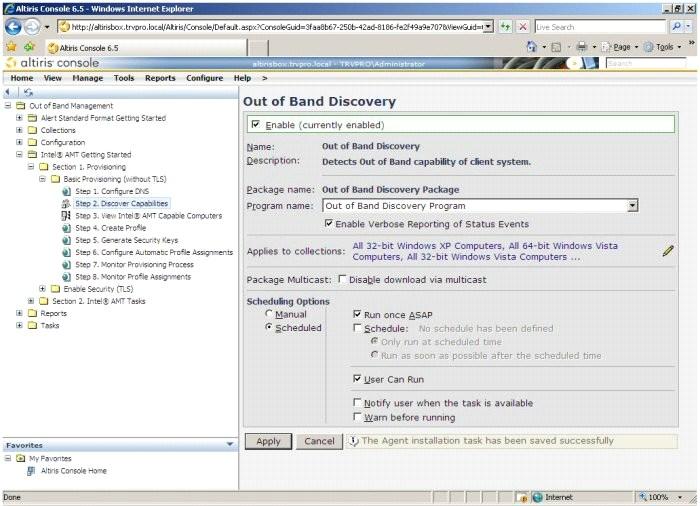The image size is (700, 506).
Task: Click the Altiris Console Home favorite icon
Action: coord(31,471)
